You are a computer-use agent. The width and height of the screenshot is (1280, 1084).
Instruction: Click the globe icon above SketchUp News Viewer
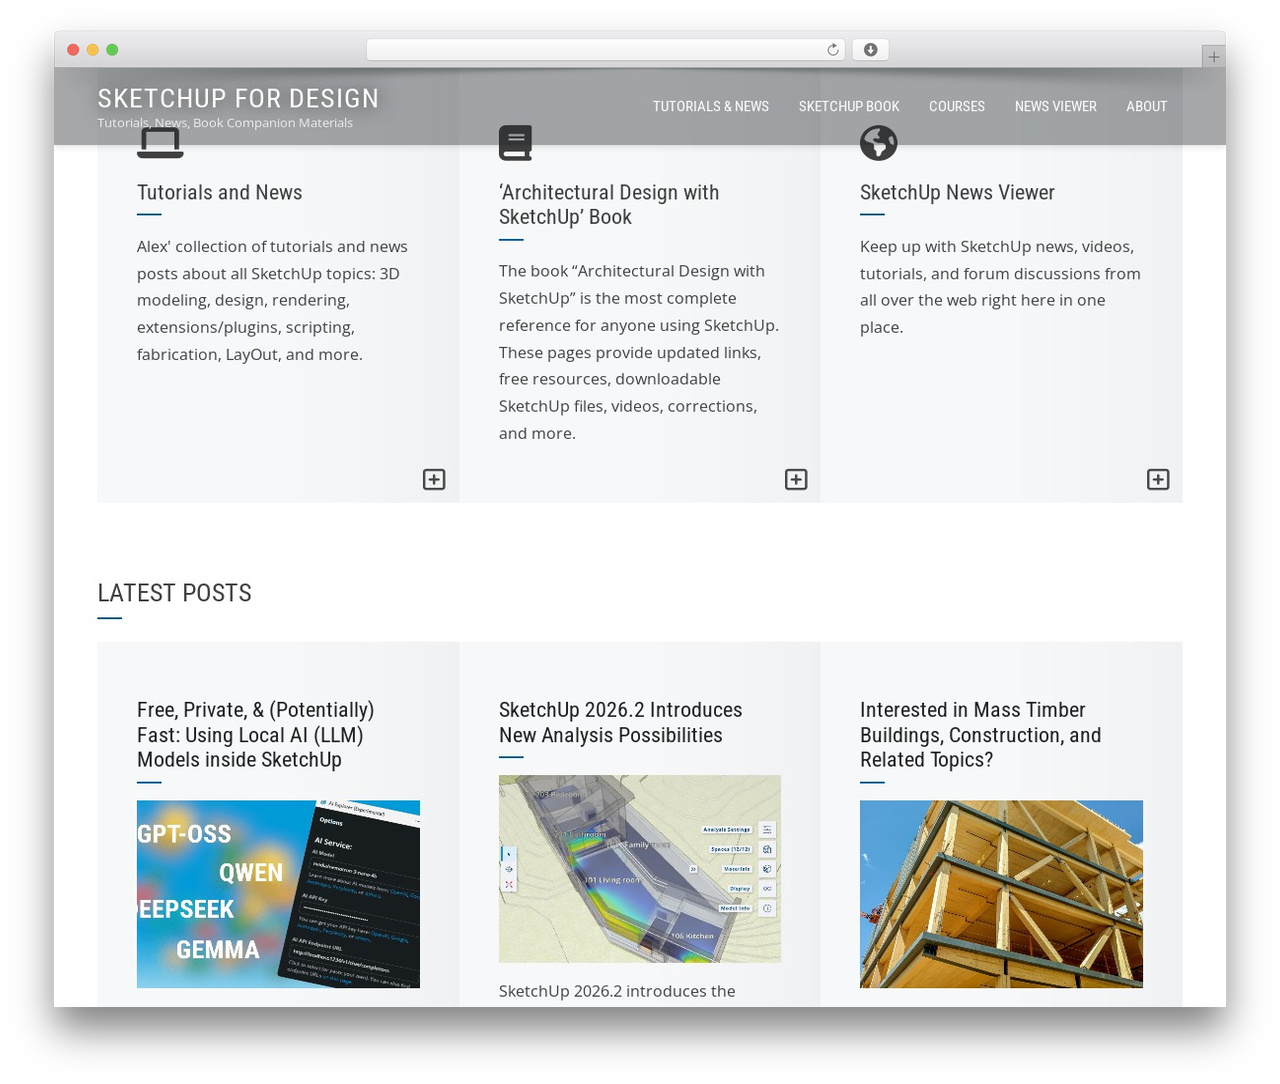878,143
